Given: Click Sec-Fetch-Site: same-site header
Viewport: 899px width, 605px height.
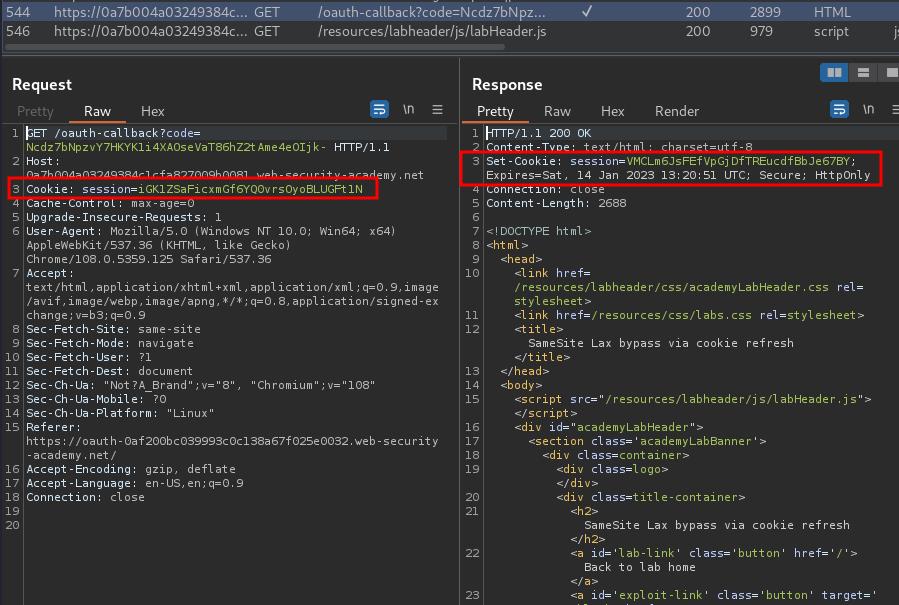Looking at the screenshot, I should tap(113, 329).
